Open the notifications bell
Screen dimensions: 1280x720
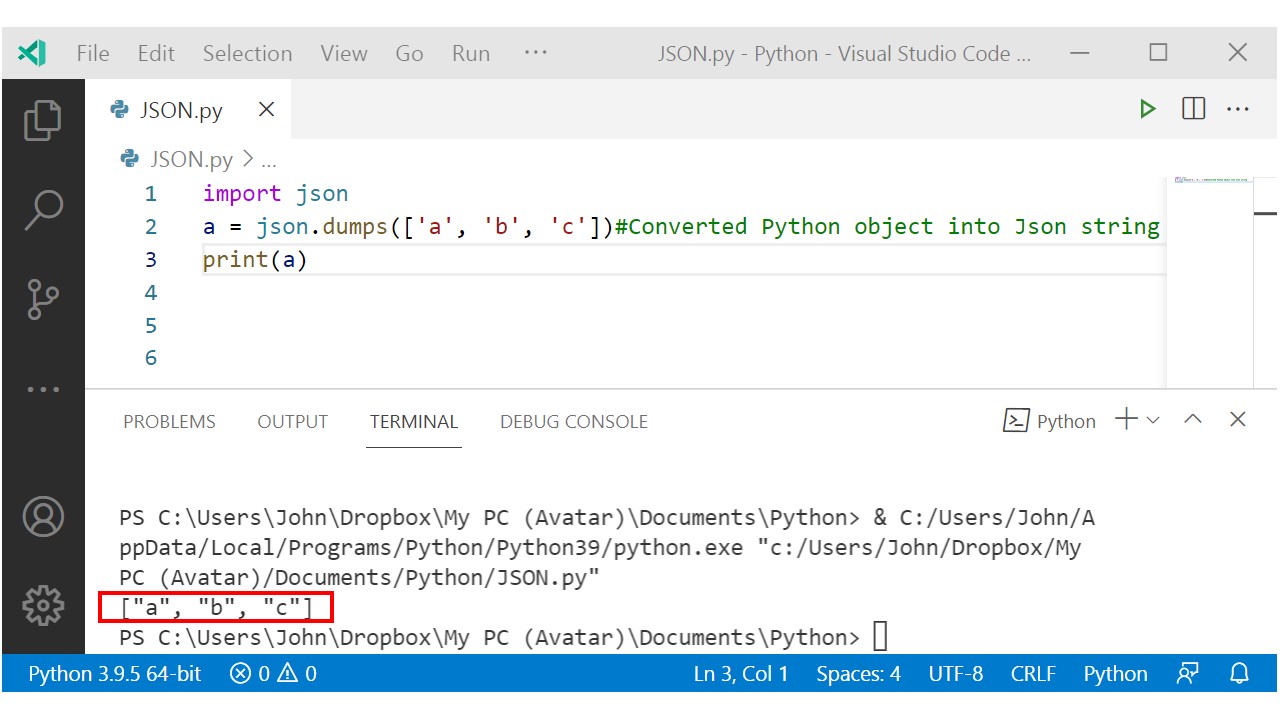pos(1238,673)
